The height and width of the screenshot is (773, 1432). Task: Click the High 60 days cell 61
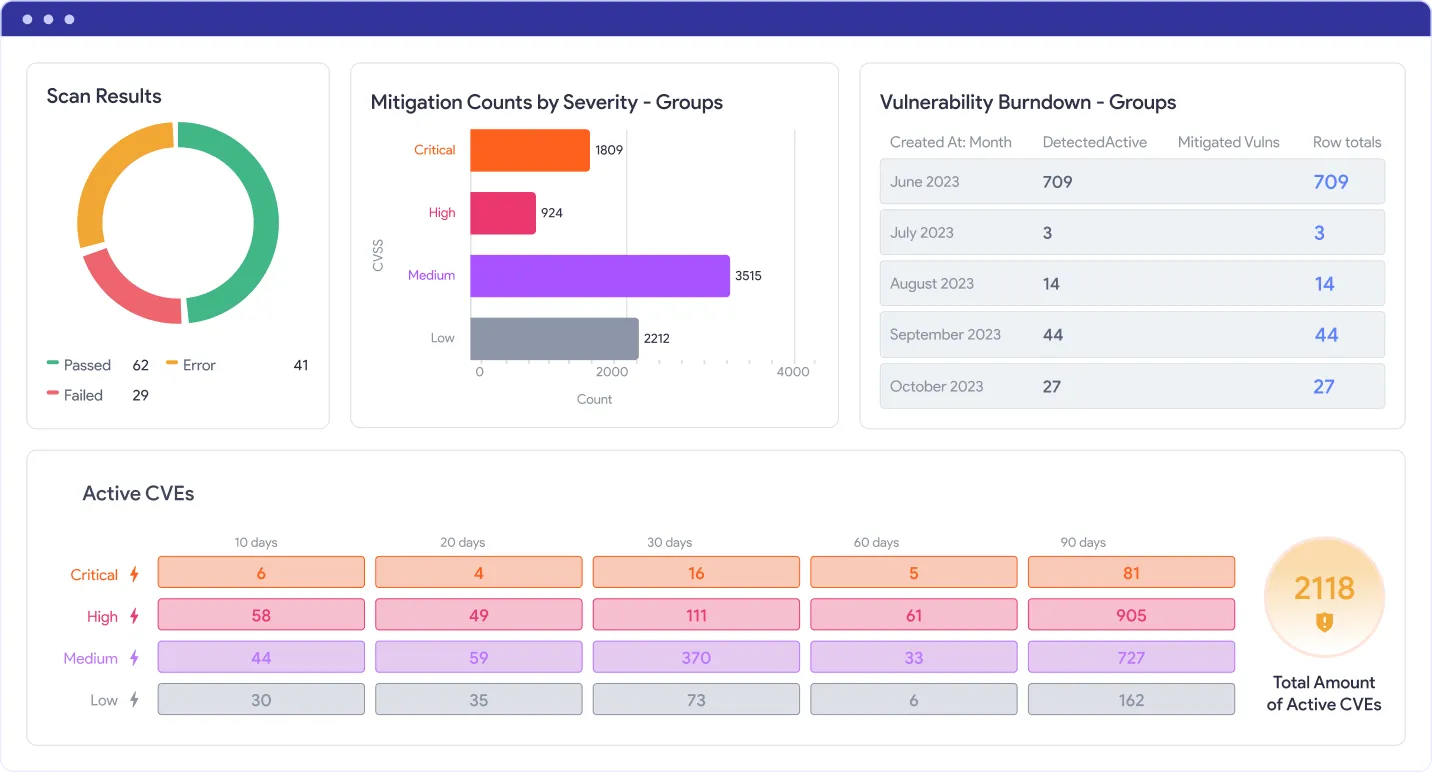914,615
